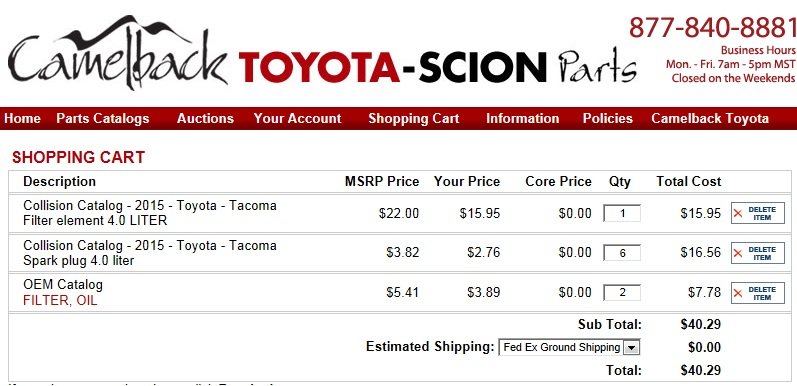Screen dimensions: 797x386
Task: Click the quantity field for FILTER, OIL
Action: pyautogui.click(x=622, y=292)
